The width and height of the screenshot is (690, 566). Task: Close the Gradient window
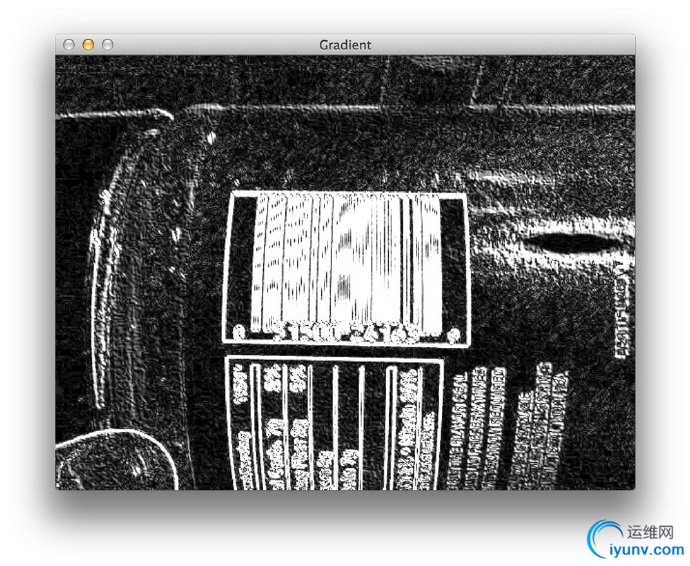[x=69, y=44]
